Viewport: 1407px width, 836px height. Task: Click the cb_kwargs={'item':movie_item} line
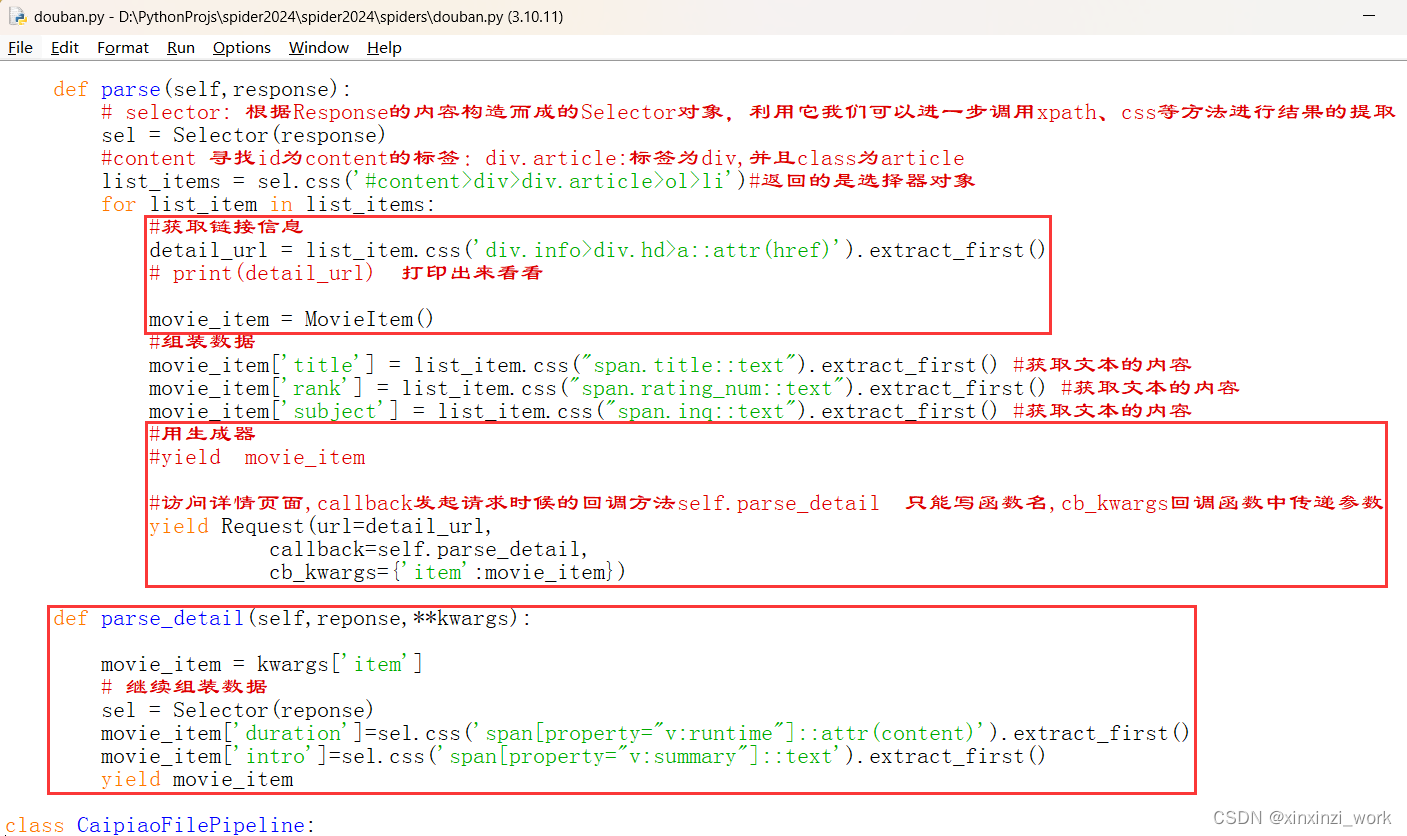[x=447, y=572]
